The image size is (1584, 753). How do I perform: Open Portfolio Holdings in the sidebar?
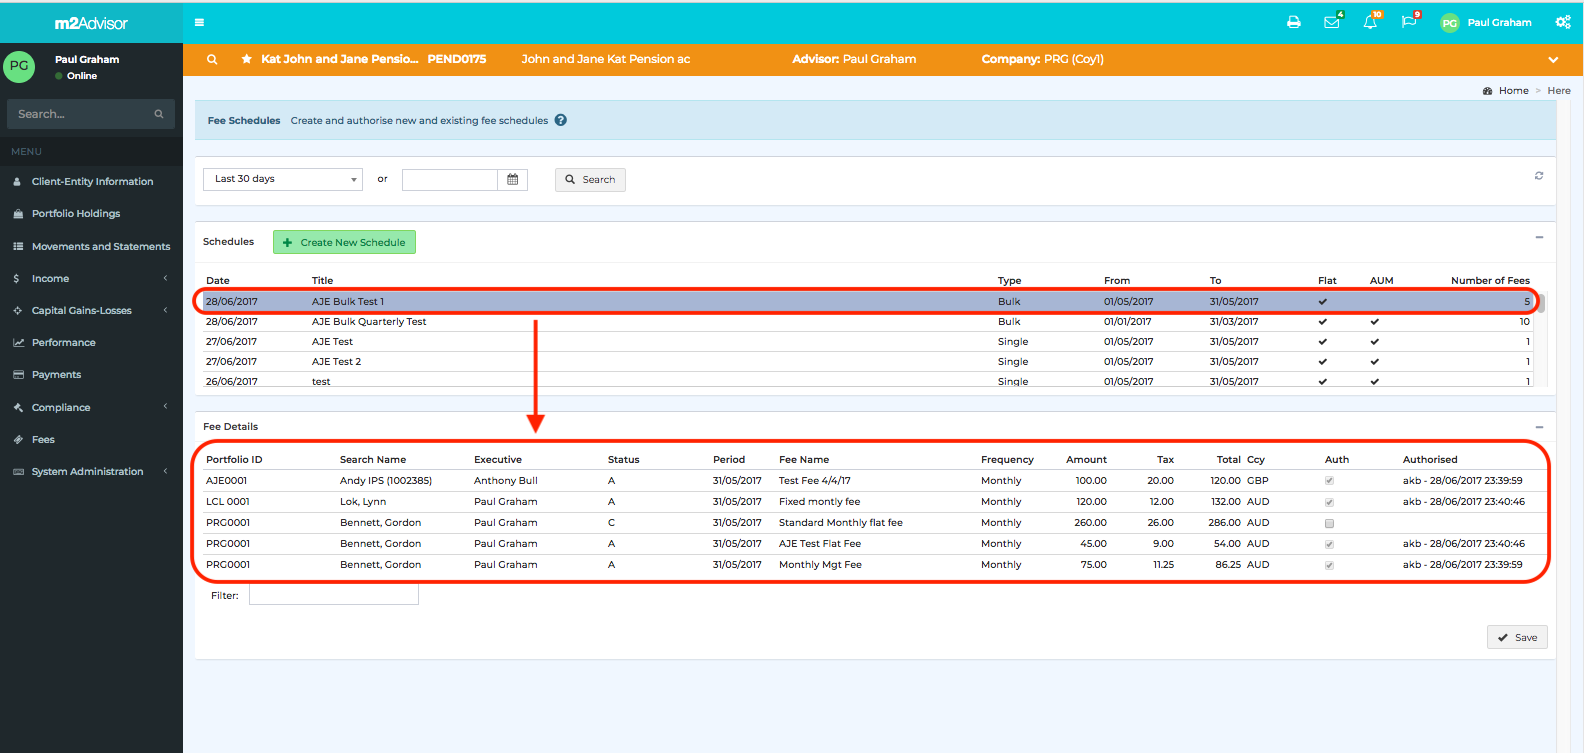point(76,214)
